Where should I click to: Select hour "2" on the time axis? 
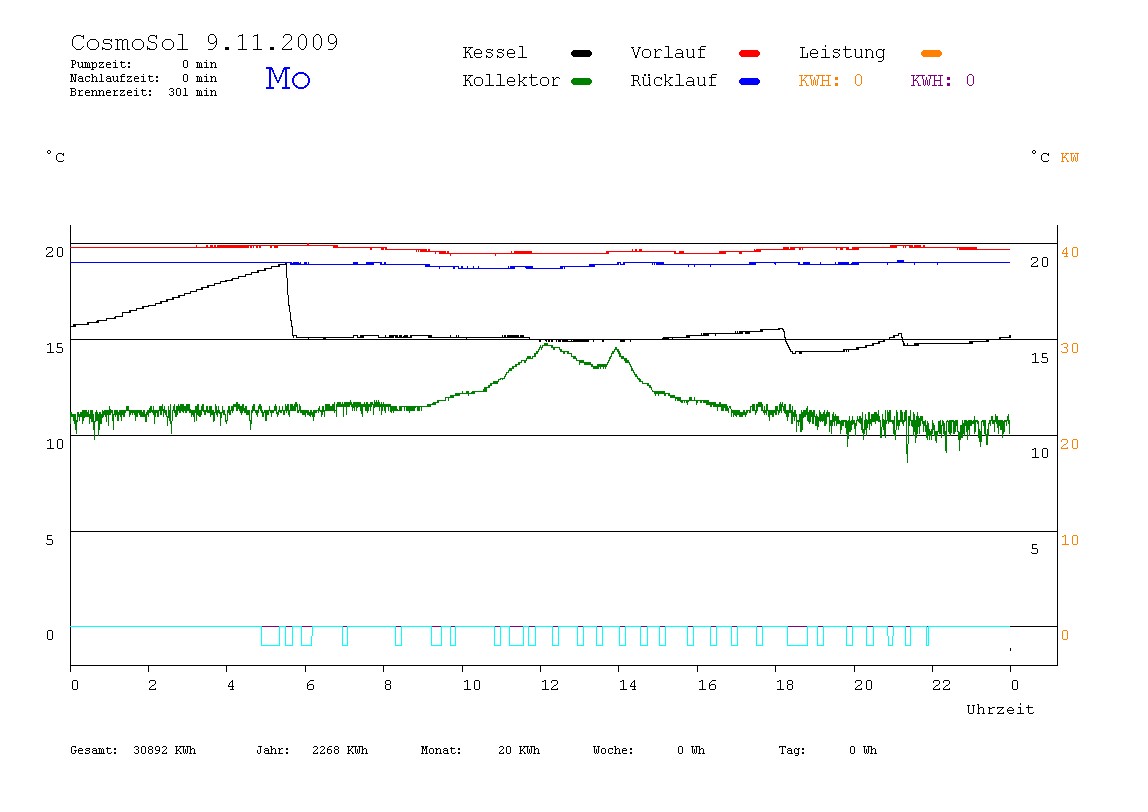152,685
